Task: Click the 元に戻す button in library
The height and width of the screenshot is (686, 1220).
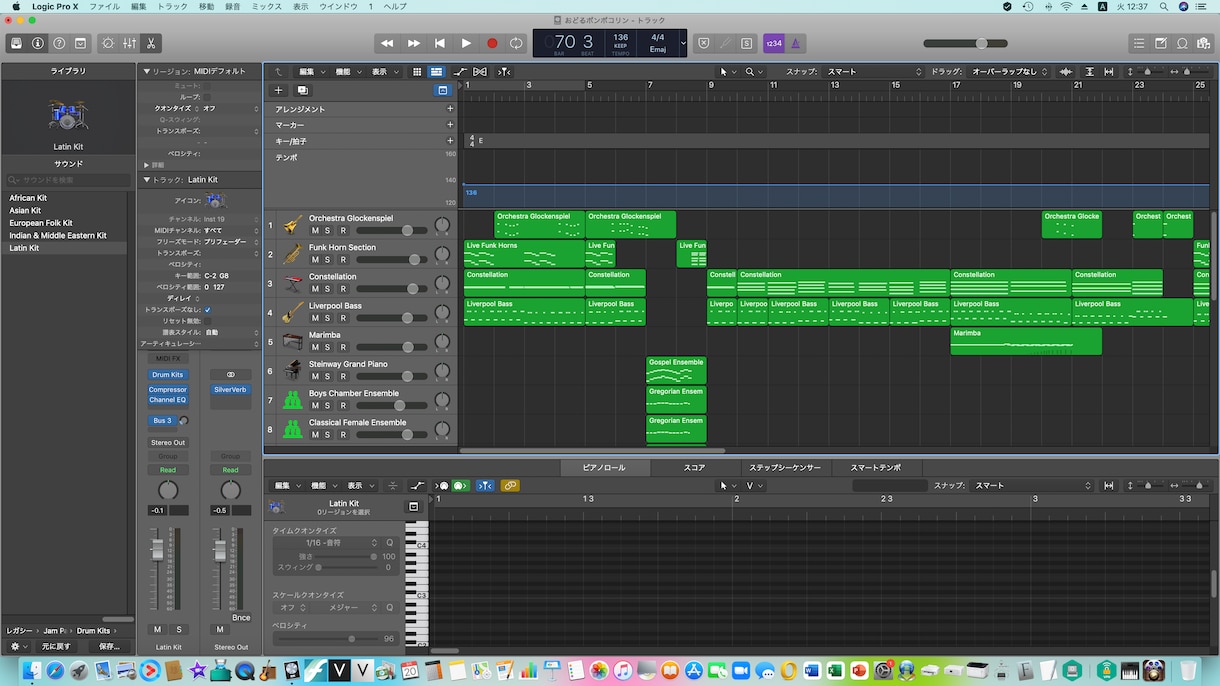Action: [x=56, y=646]
